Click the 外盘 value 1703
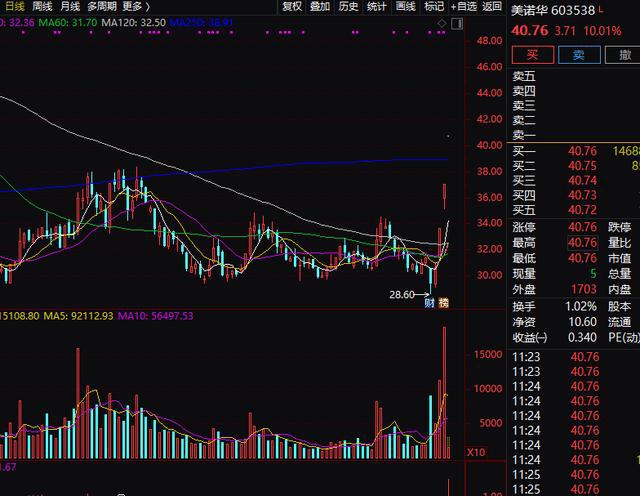Screen dimensions: 640x496 (x=584, y=289)
